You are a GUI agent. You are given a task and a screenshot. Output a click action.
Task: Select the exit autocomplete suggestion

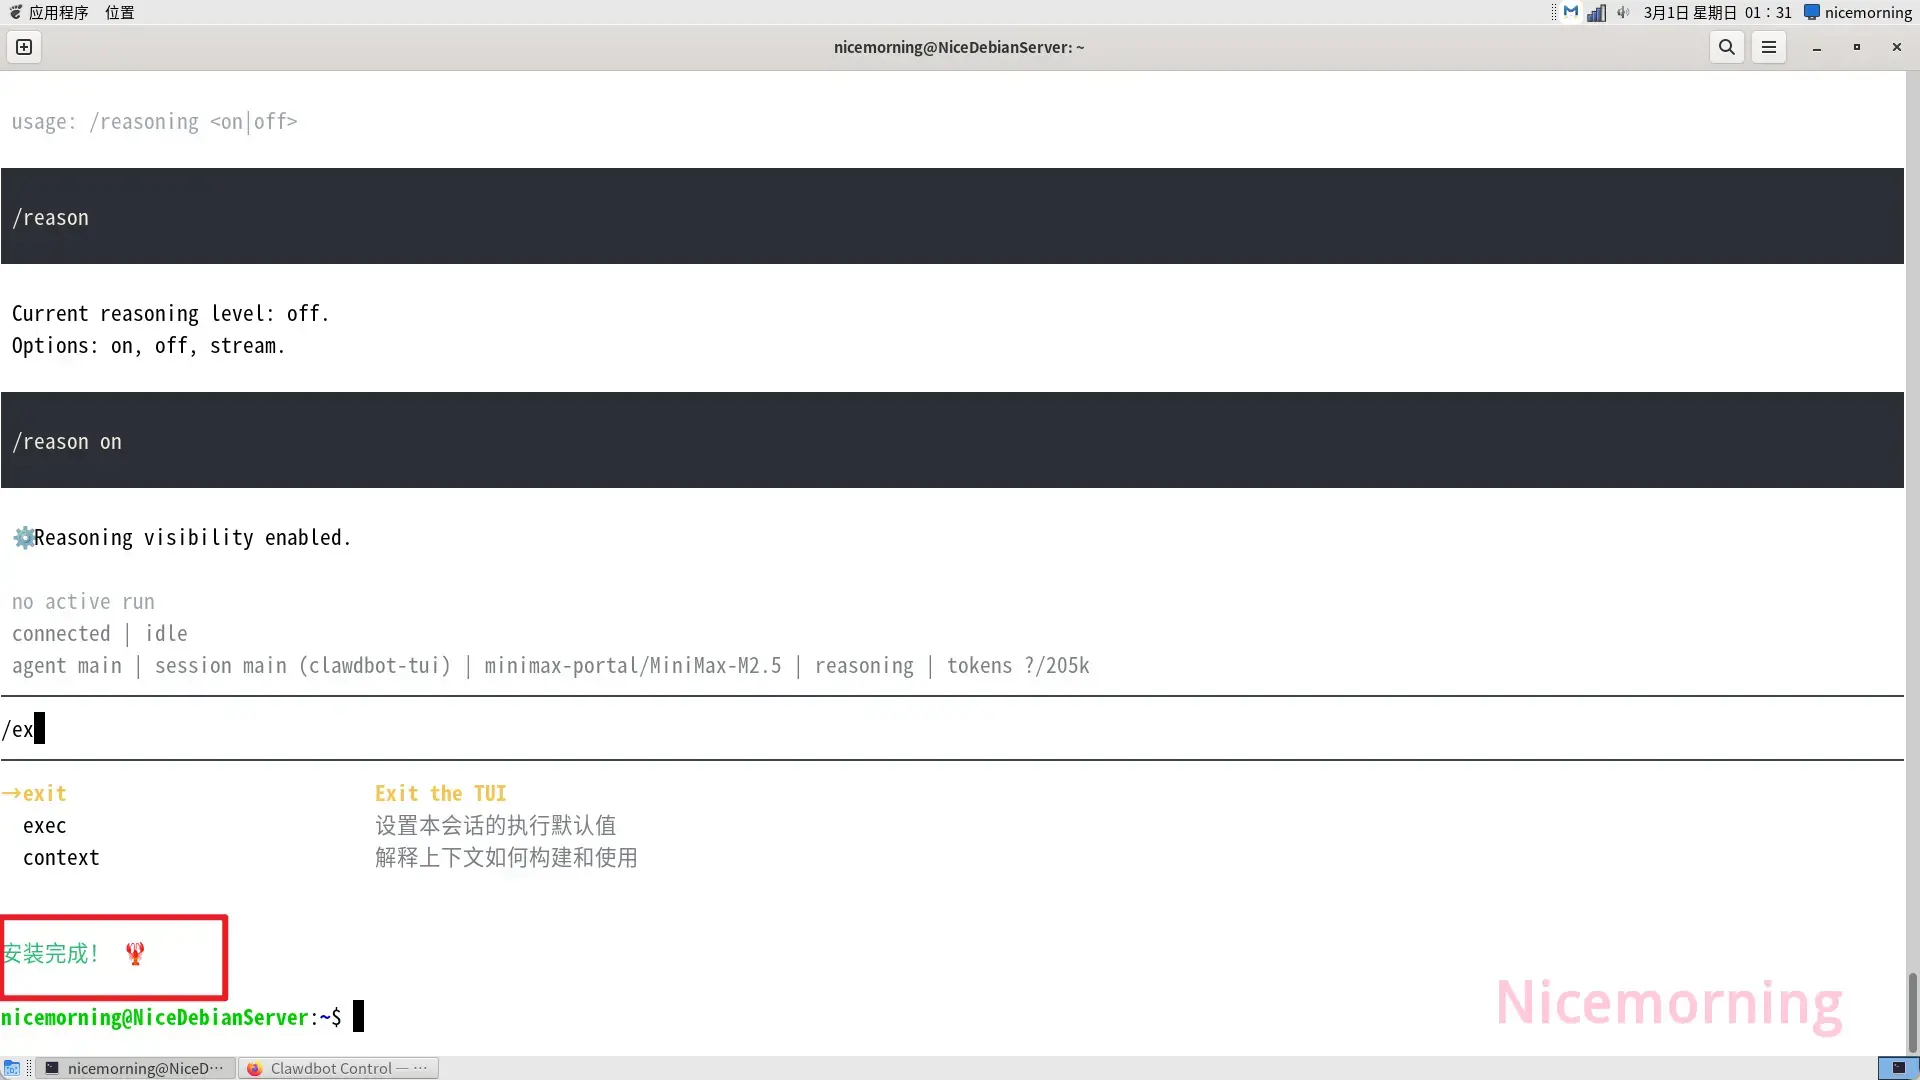tap(44, 794)
